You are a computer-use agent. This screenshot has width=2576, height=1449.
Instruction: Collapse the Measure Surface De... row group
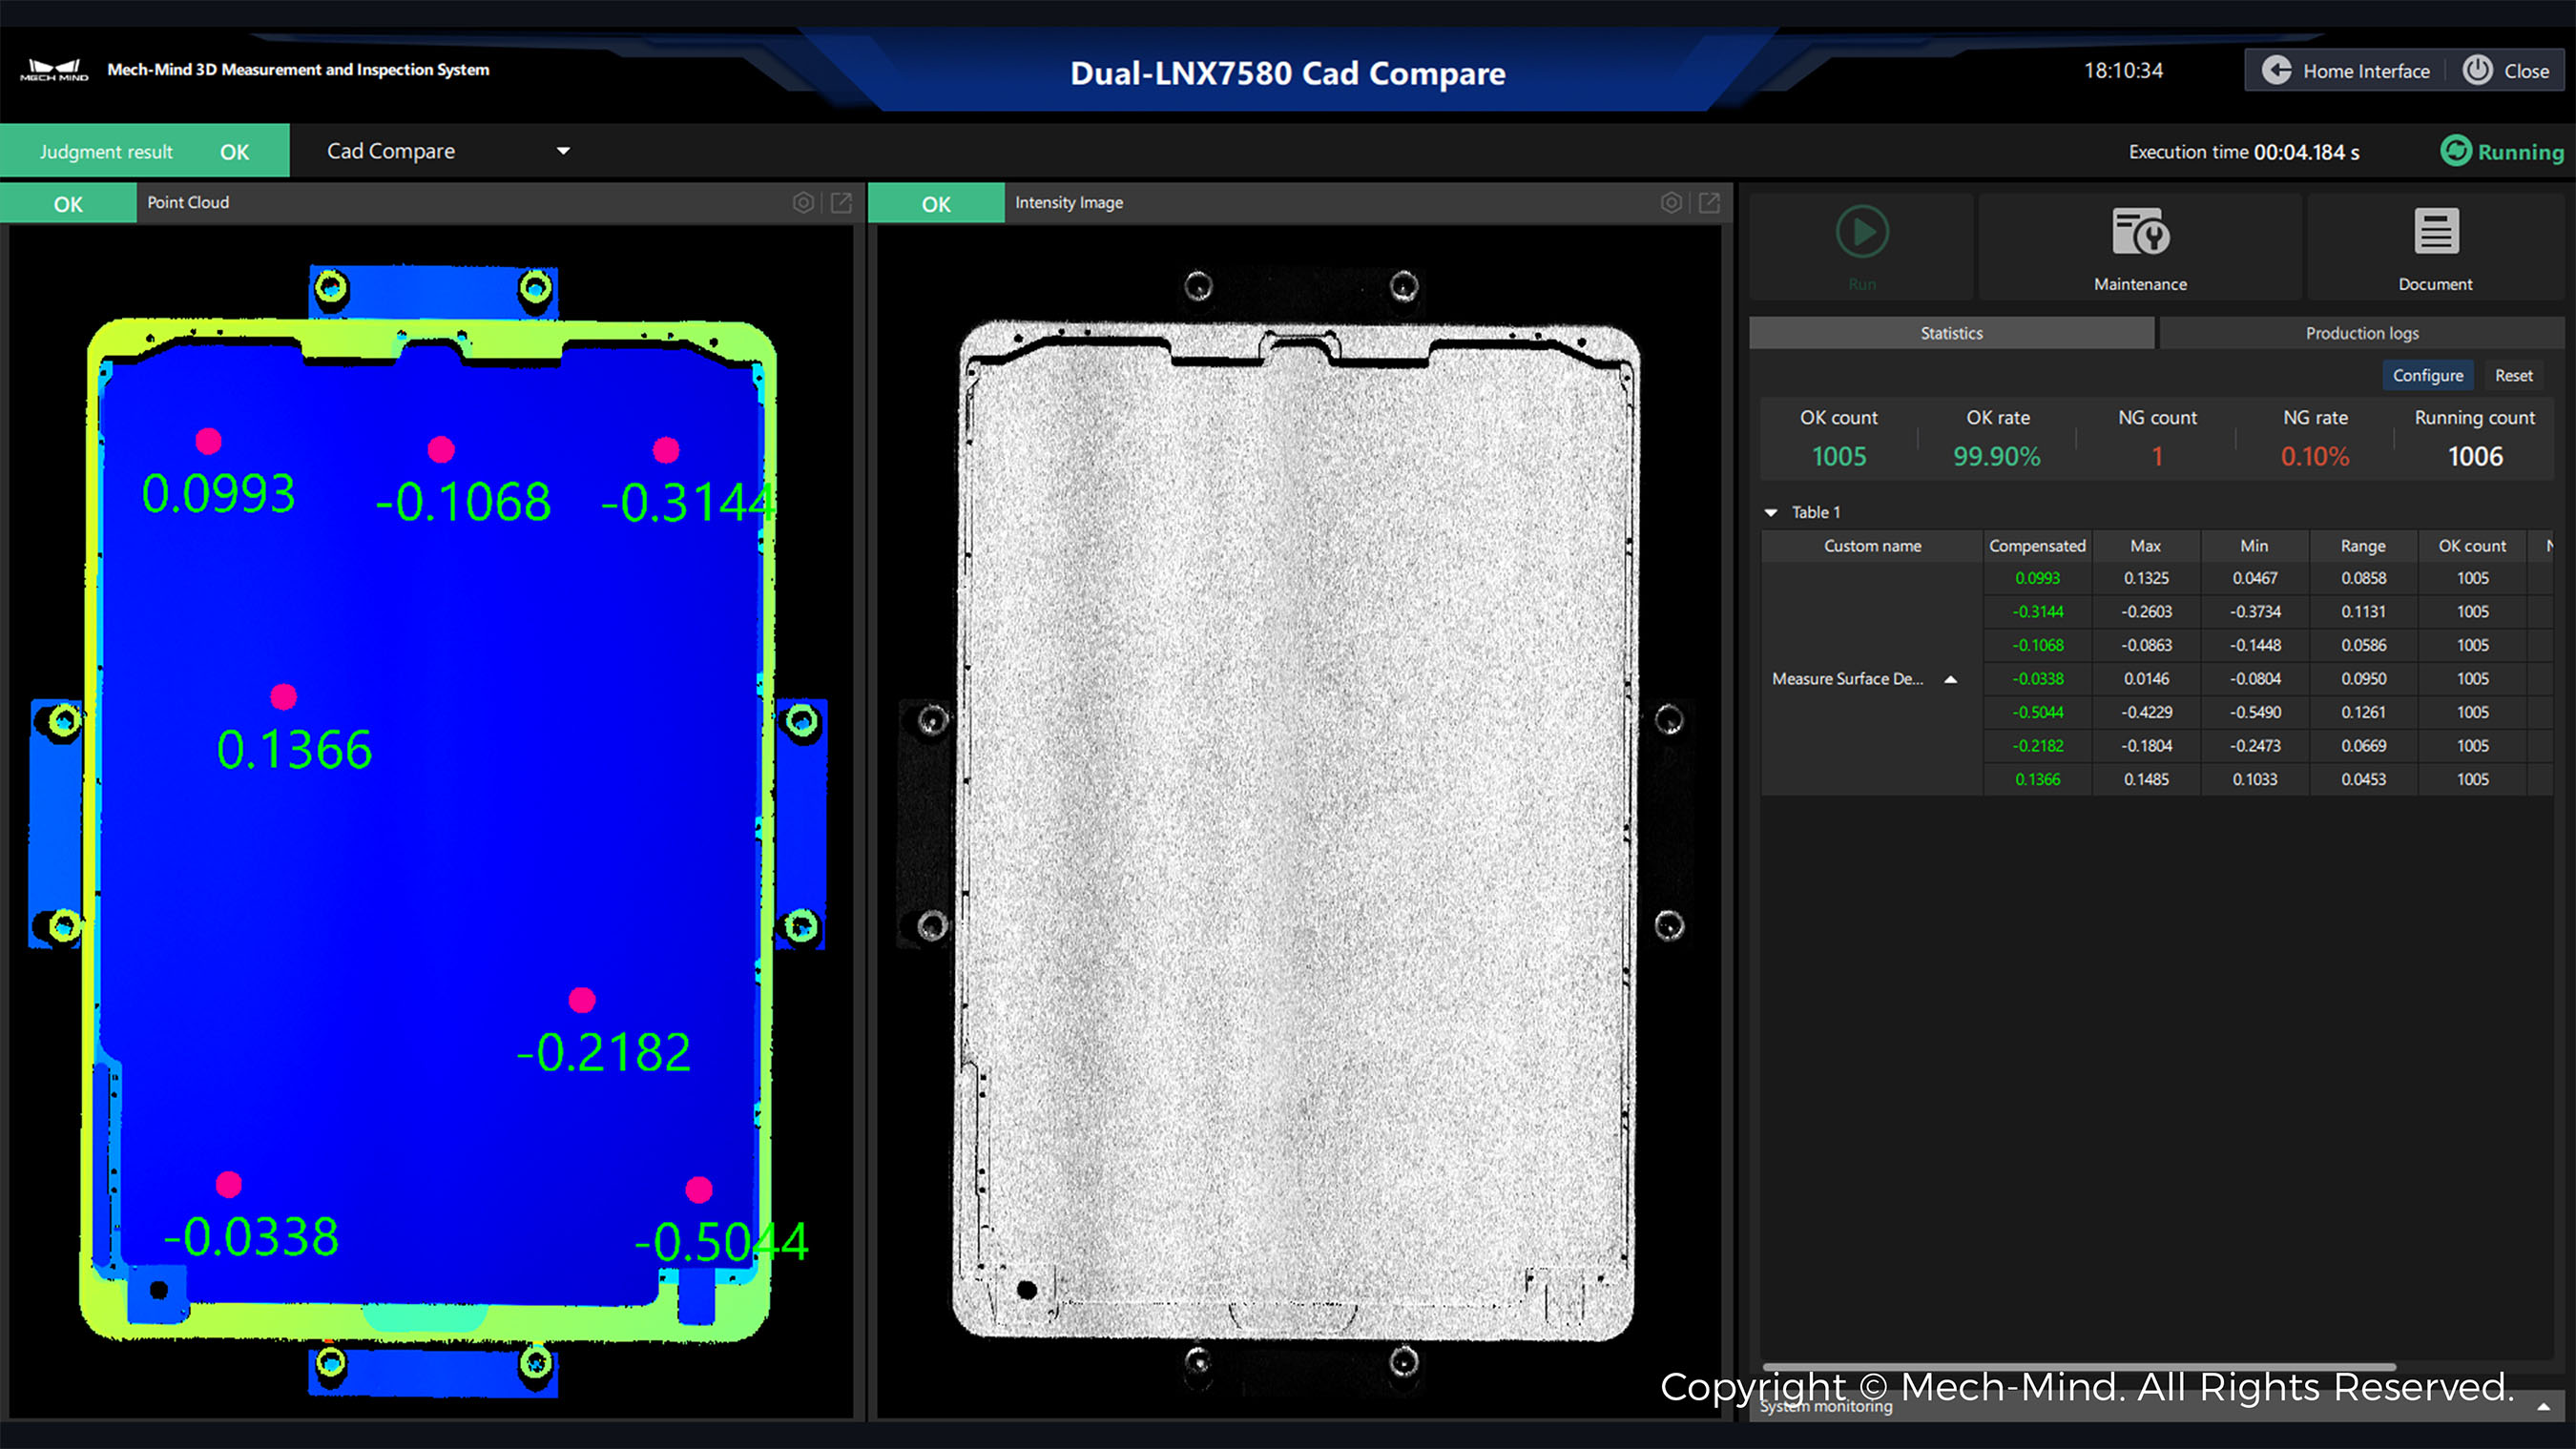pyautogui.click(x=1950, y=680)
